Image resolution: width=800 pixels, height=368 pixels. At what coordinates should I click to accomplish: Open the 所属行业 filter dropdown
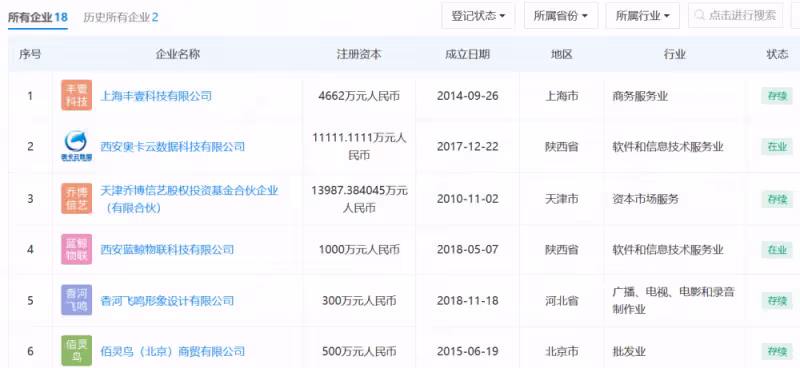[642, 16]
